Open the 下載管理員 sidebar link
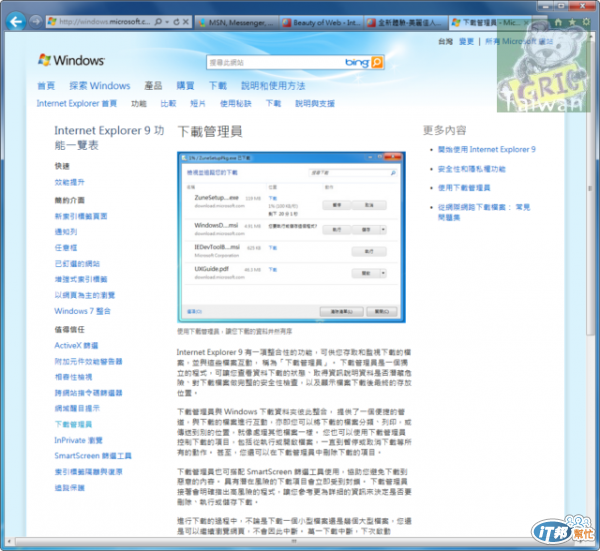 click(73, 424)
